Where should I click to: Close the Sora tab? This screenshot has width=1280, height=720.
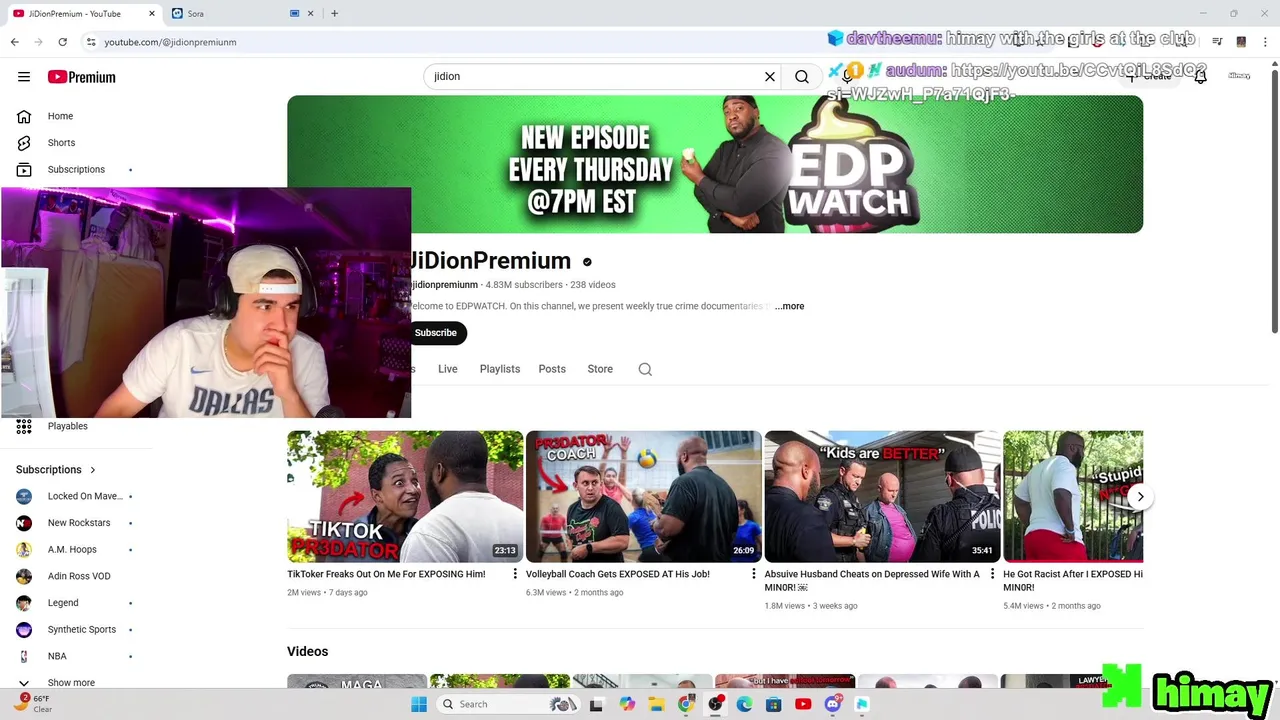pyautogui.click(x=310, y=13)
